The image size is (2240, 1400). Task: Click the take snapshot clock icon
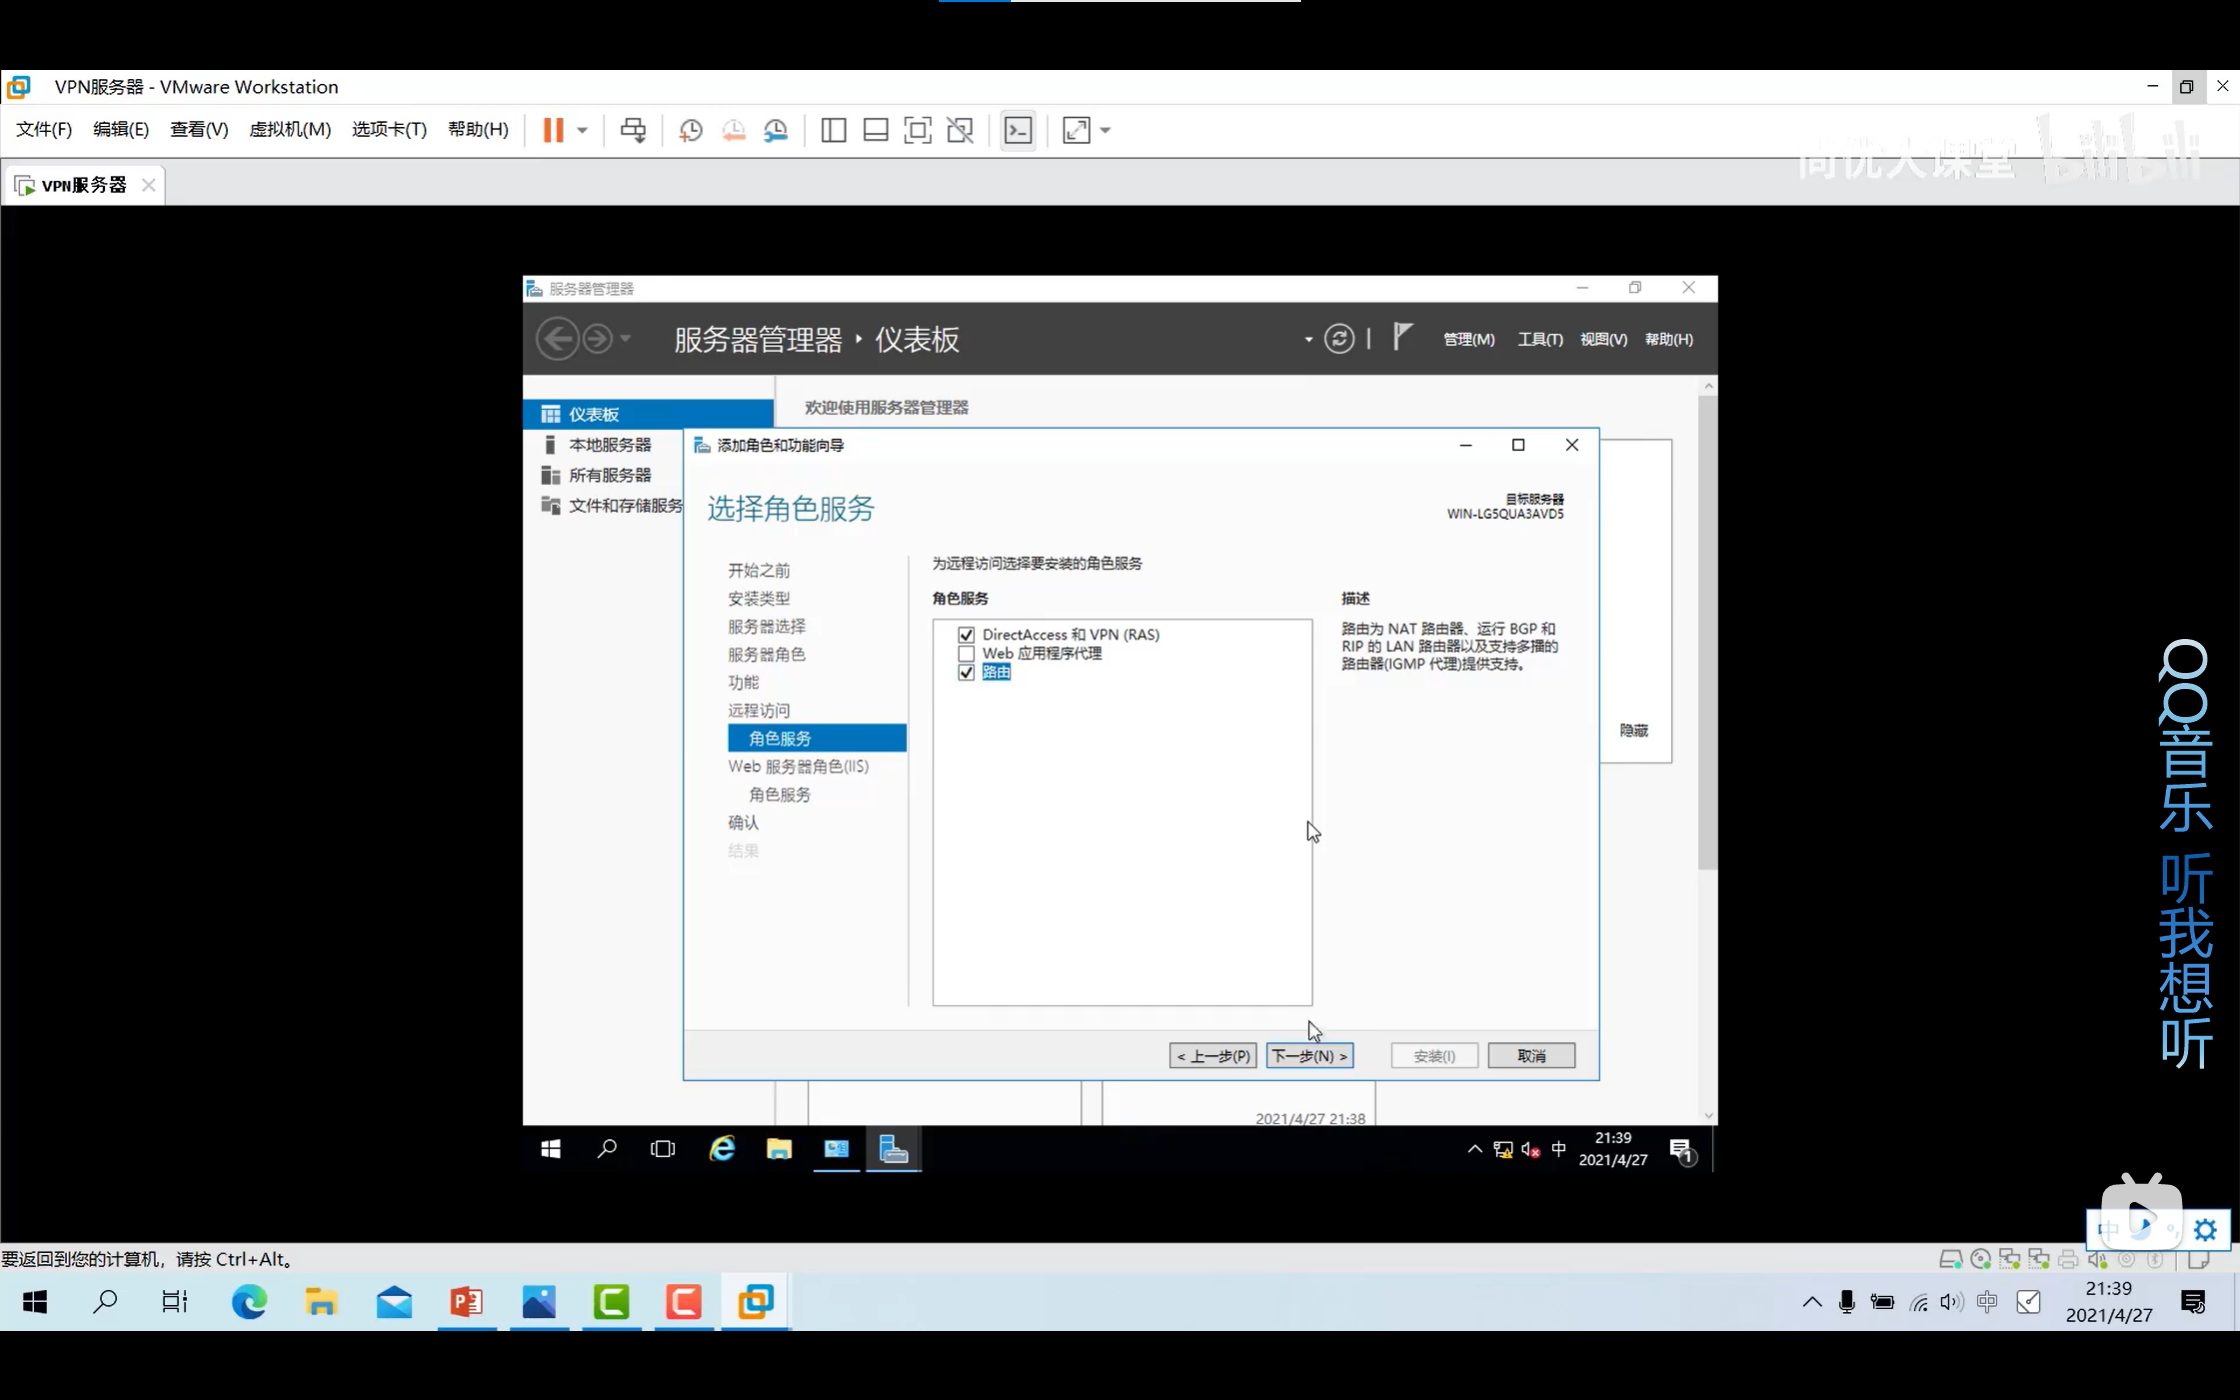pyautogui.click(x=690, y=130)
